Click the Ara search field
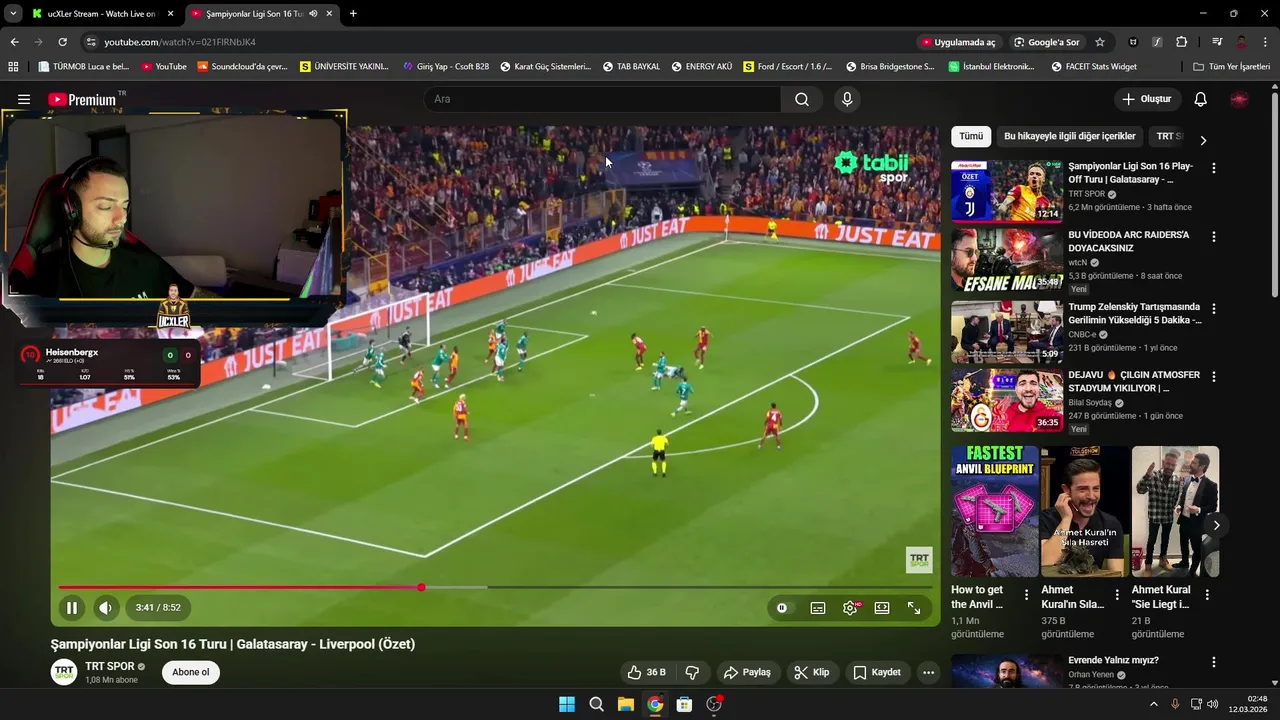 click(x=602, y=99)
